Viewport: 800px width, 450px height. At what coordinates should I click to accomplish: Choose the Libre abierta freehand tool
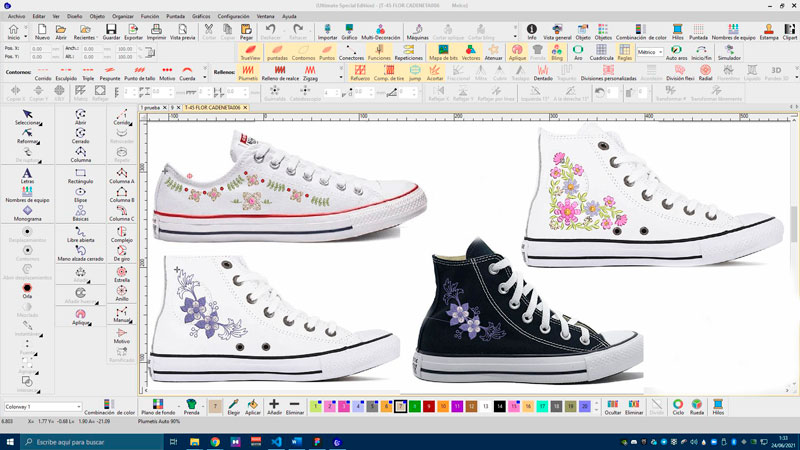tap(80, 234)
